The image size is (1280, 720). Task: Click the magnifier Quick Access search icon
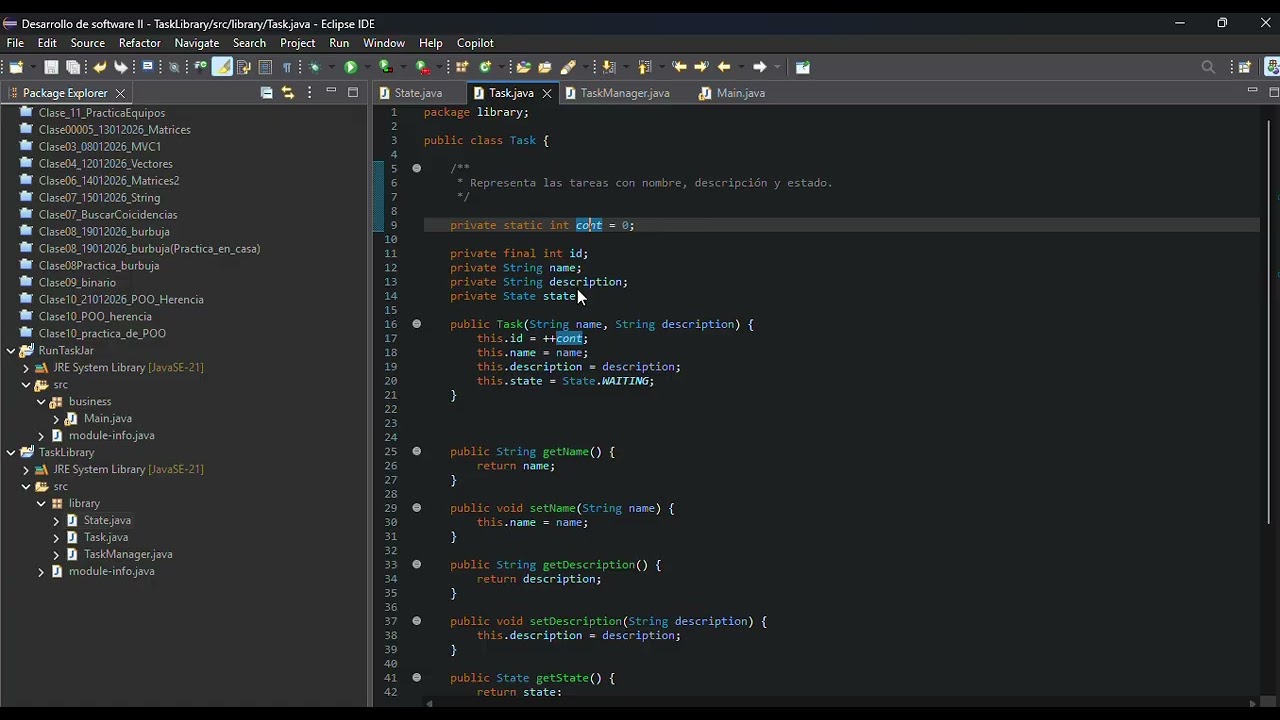pos(1208,67)
